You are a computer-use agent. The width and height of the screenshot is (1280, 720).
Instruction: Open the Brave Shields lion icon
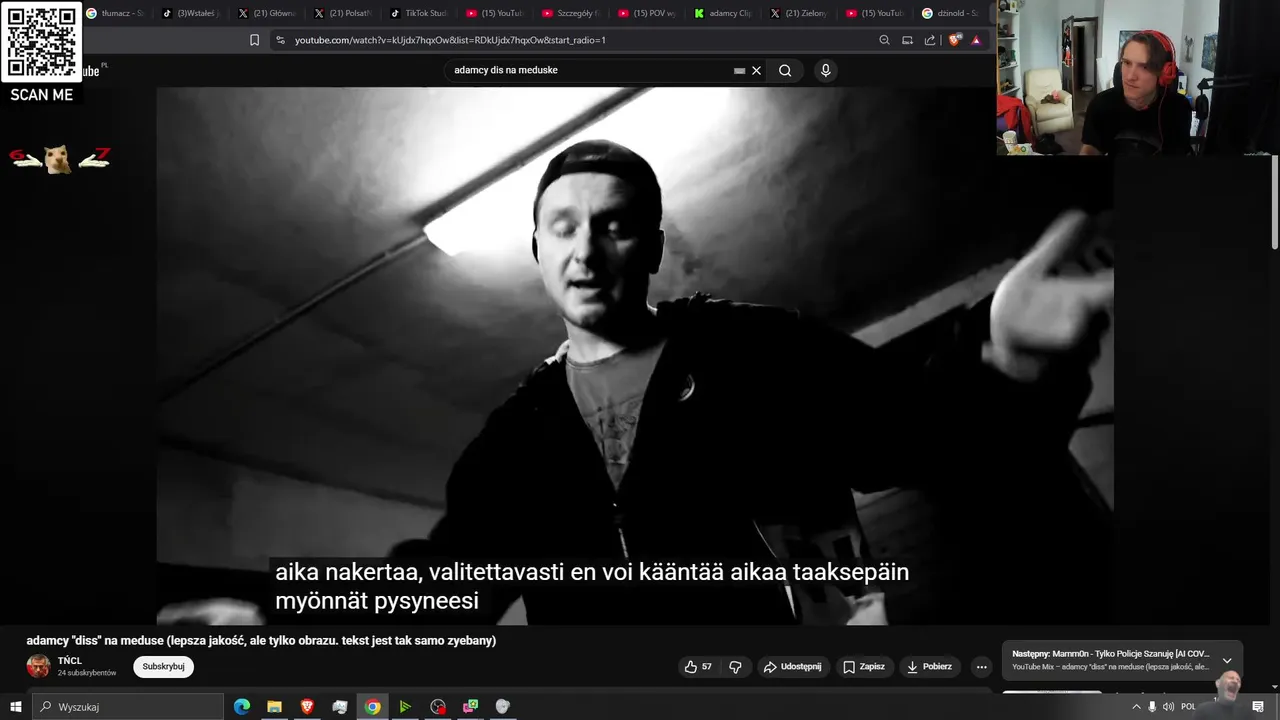954,40
